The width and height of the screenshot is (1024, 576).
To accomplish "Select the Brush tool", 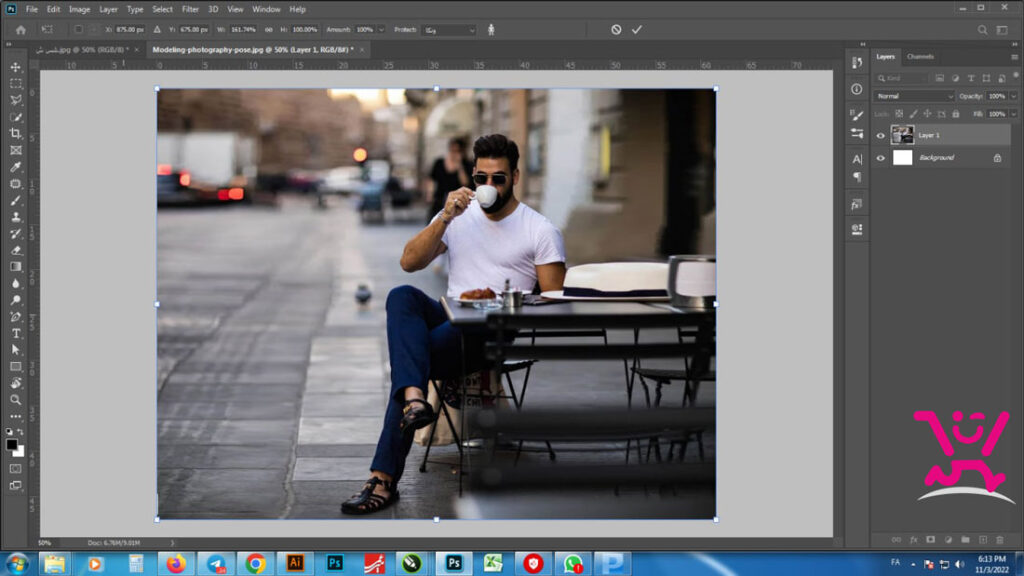I will pyautogui.click(x=16, y=200).
